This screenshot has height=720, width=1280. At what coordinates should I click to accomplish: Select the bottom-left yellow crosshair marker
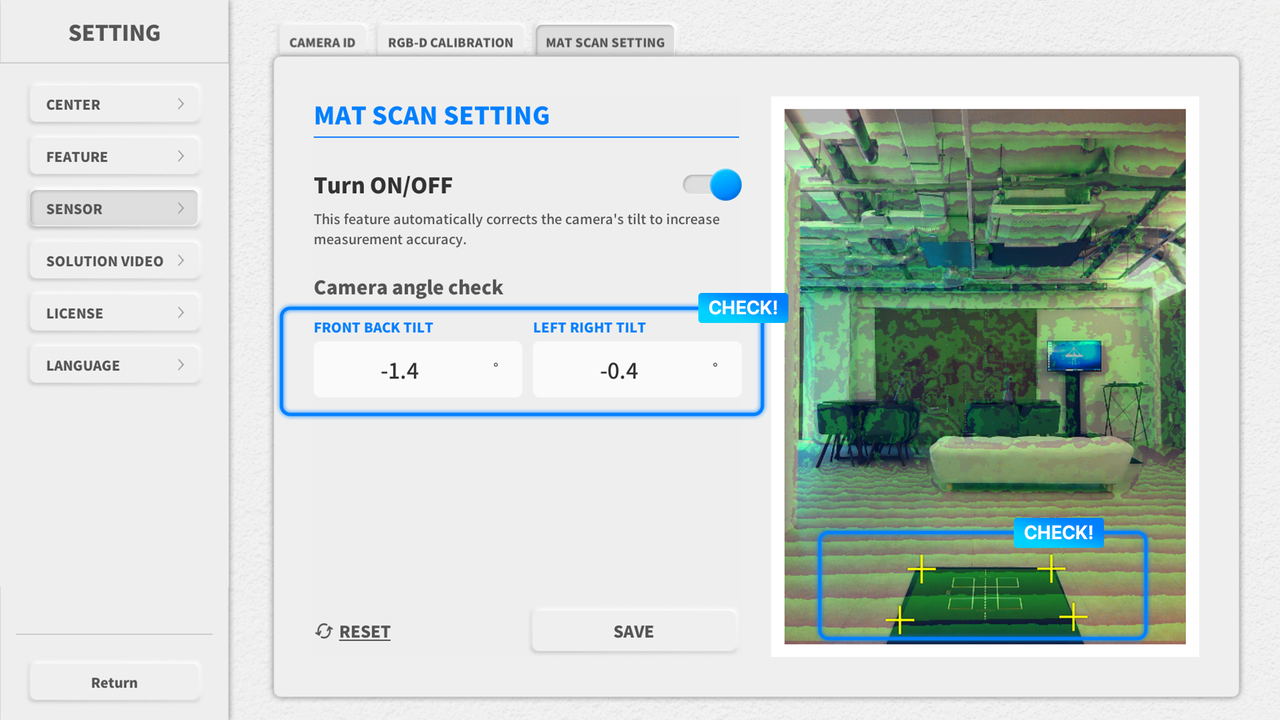[900, 620]
